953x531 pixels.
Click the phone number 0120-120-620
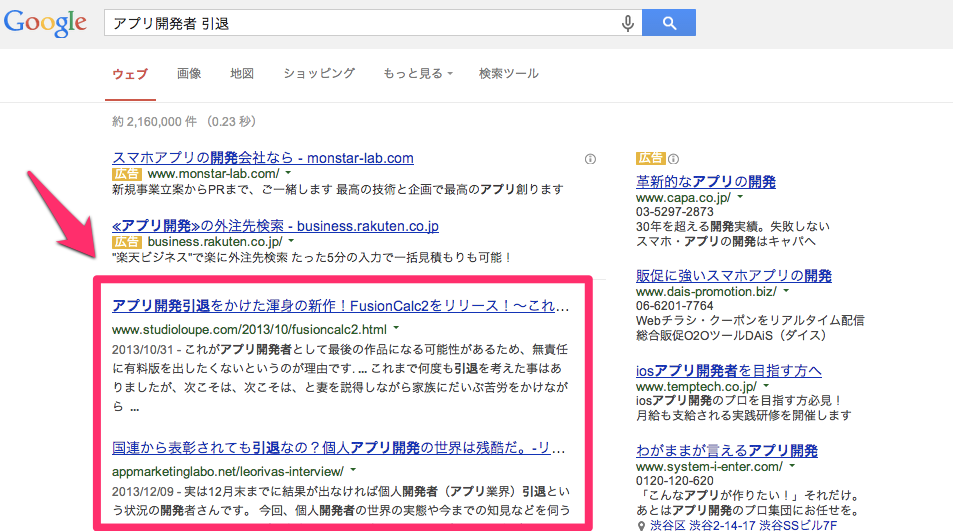coord(675,481)
